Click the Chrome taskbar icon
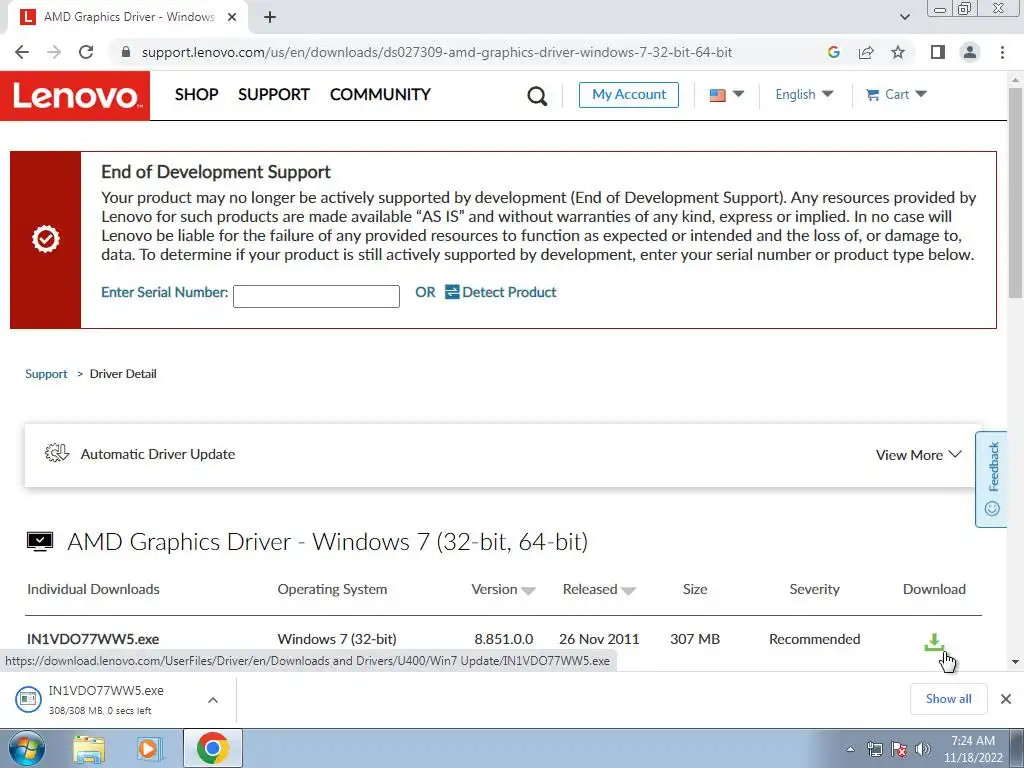Viewport: 1024px width, 768px height. pos(212,748)
